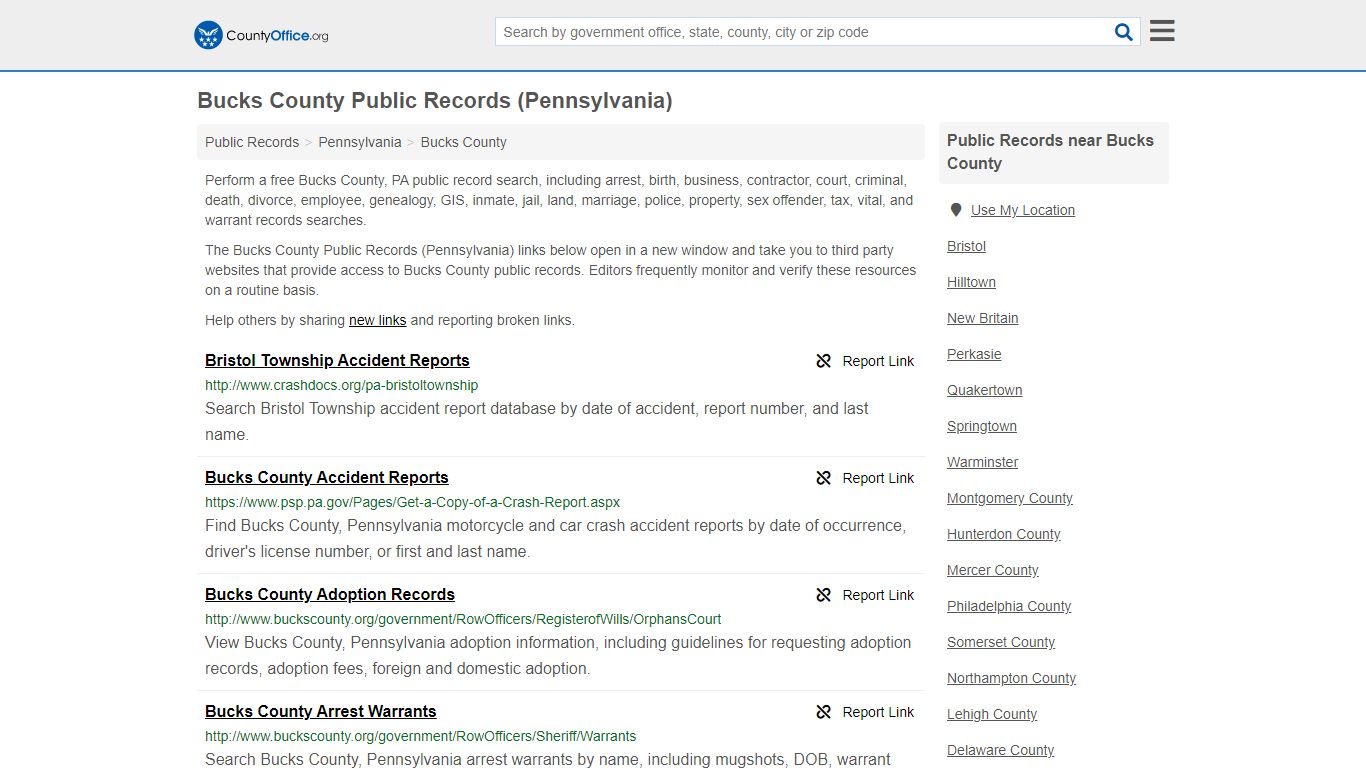Click the location pin icon
Image resolution: width=1366 pixels, height=768 pixels.
pyautogui.click(x=956, y=210)
